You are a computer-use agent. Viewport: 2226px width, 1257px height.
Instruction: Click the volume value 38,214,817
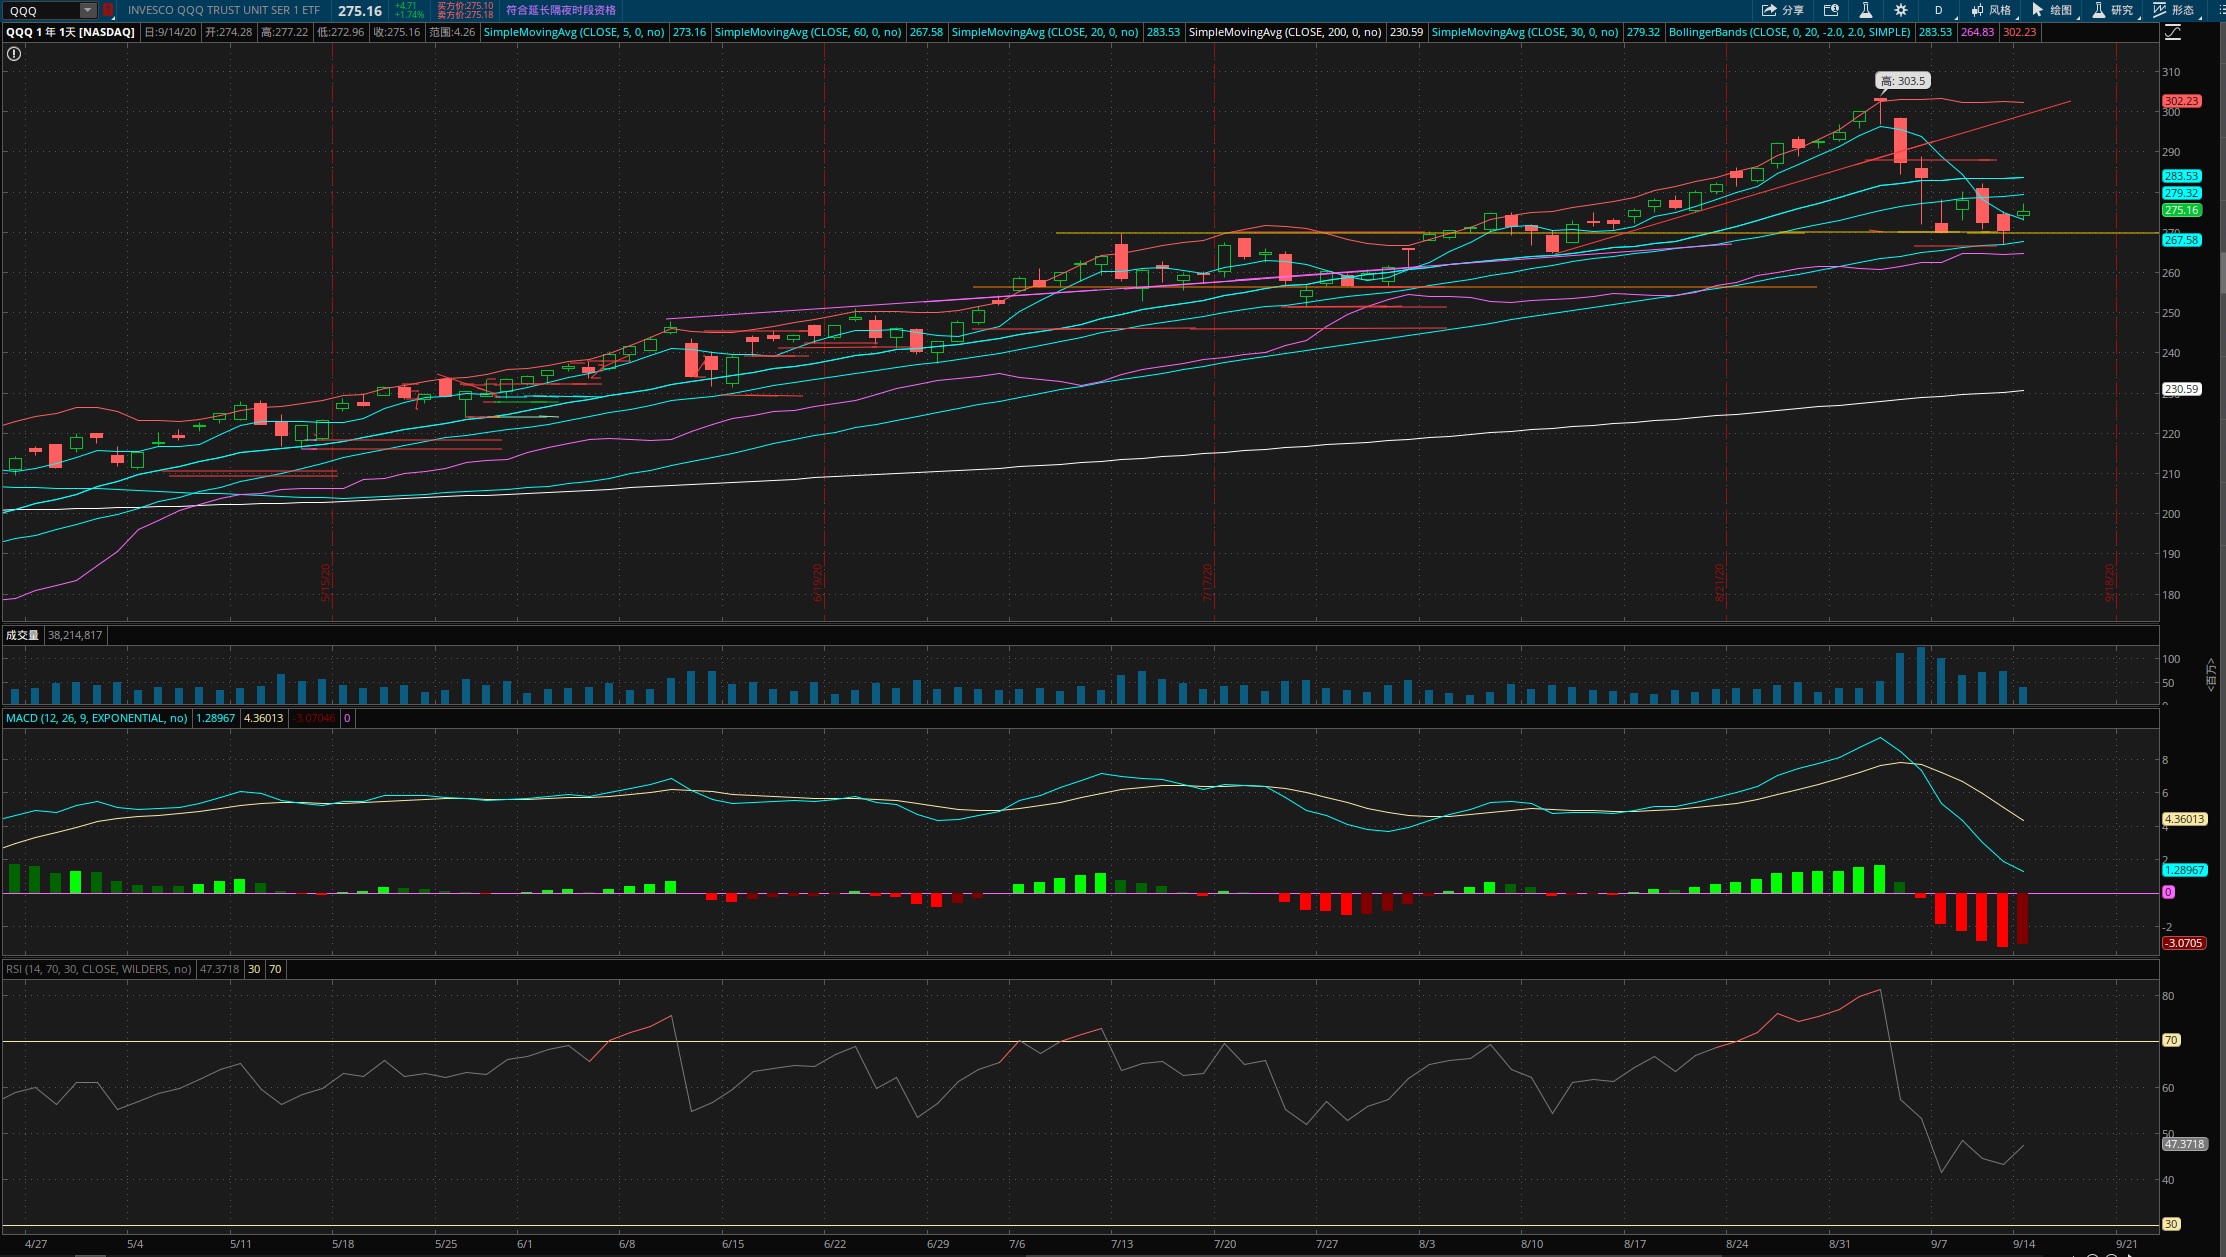coord(75,635)
